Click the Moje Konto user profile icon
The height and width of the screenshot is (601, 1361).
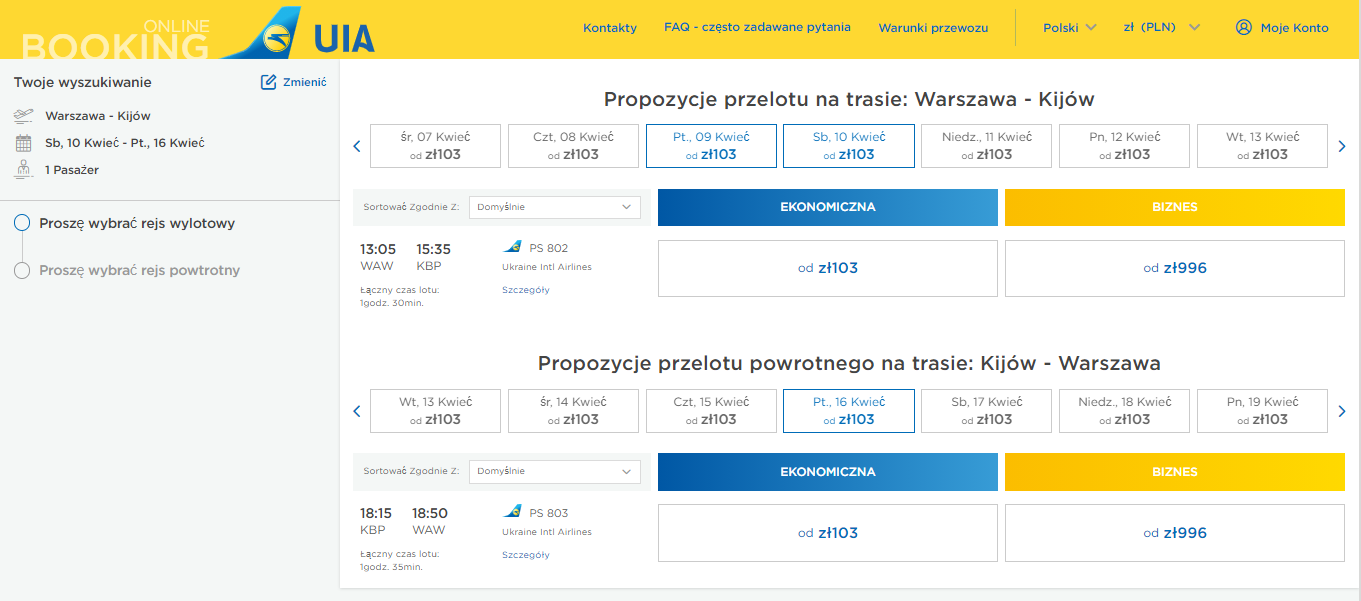pos(1244,27)
